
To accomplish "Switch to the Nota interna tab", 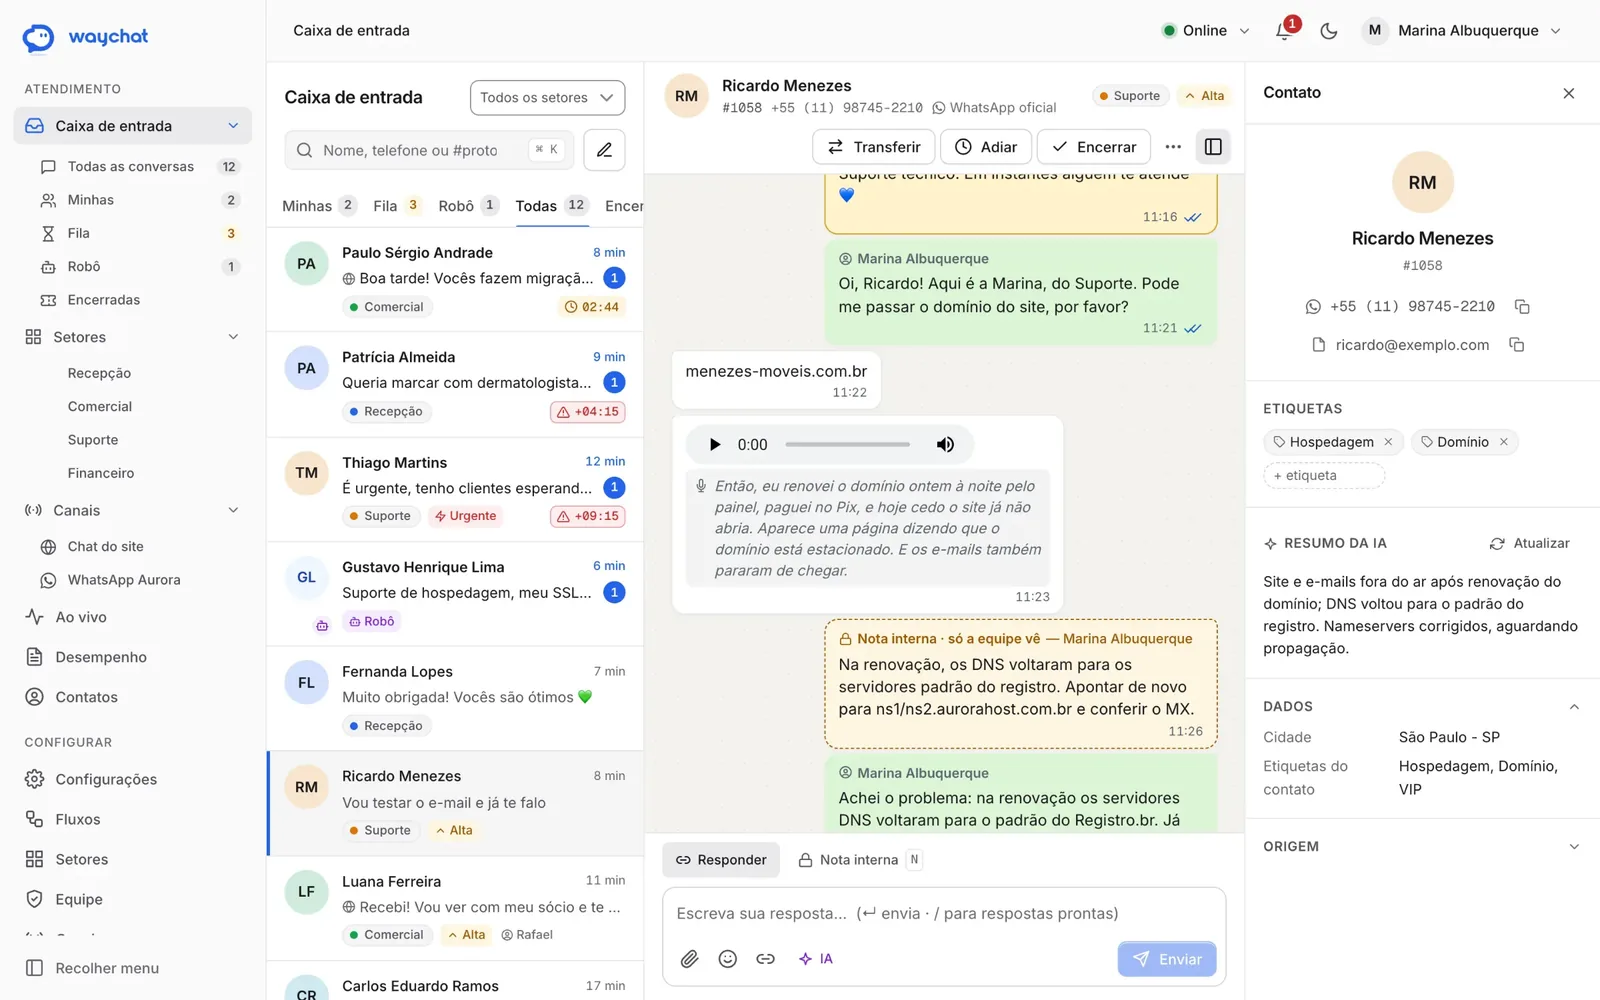I will [x=858, y=860].
